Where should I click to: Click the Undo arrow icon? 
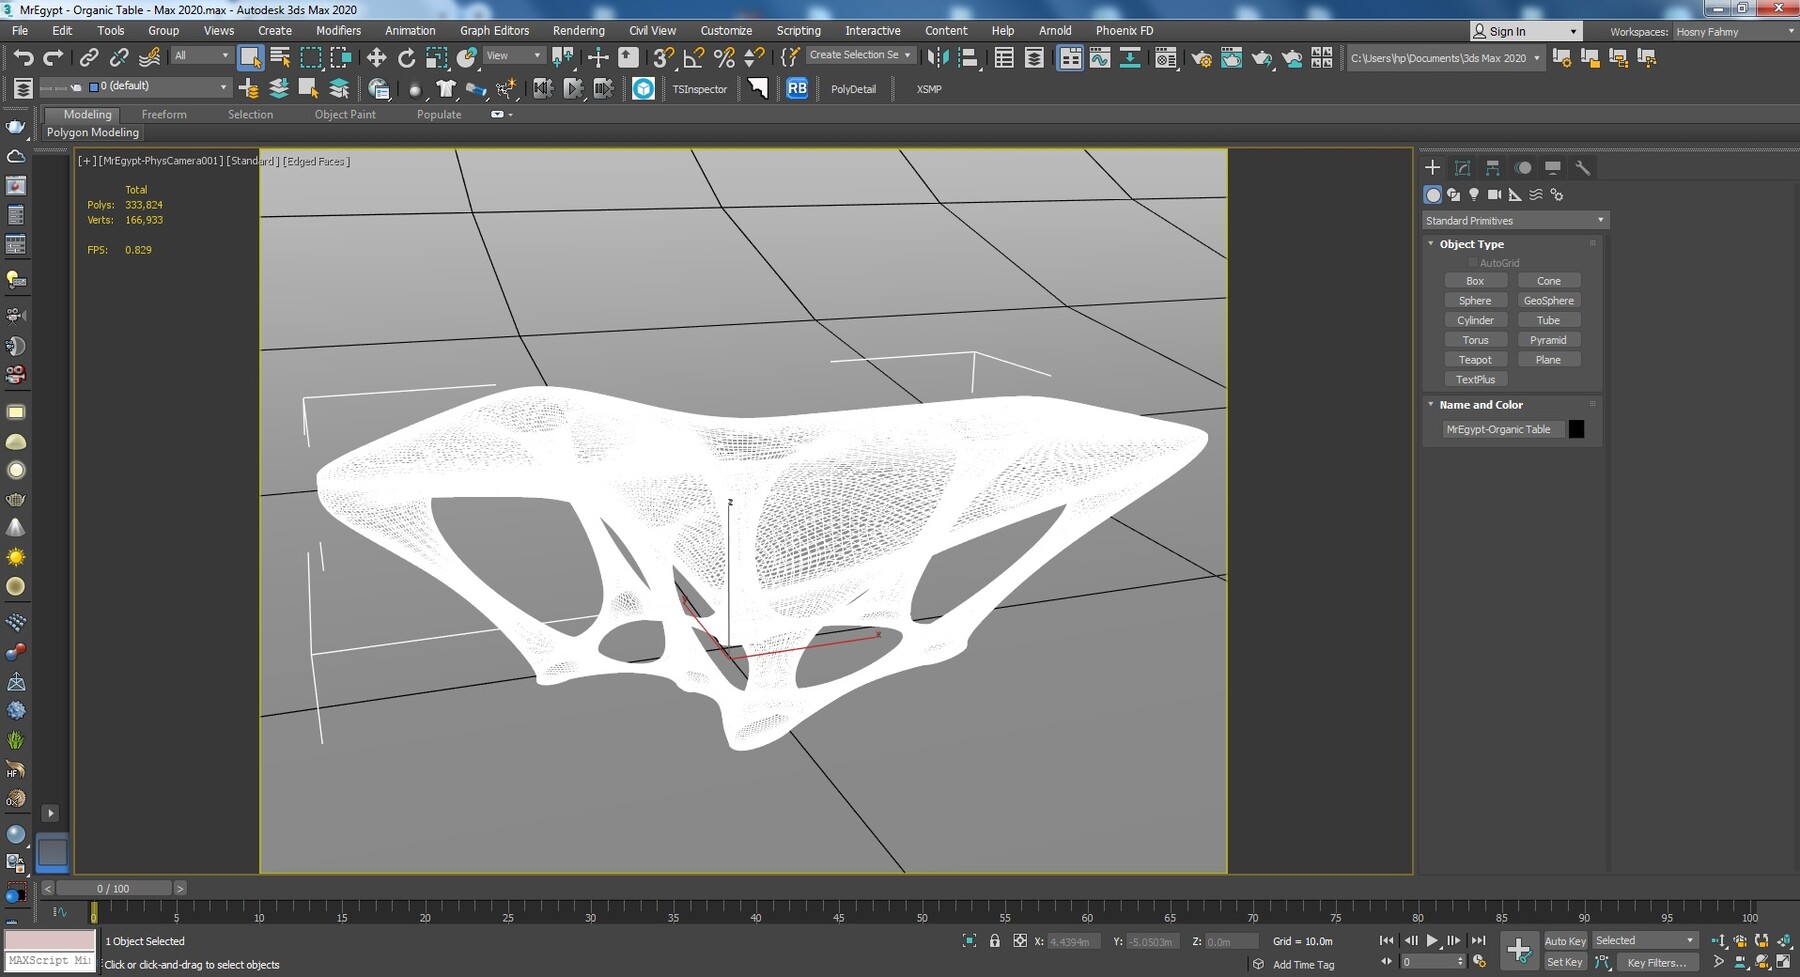23,58
